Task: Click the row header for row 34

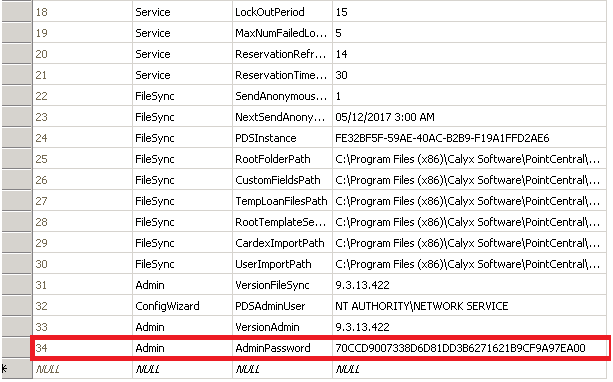Action: tap(16, 348)
